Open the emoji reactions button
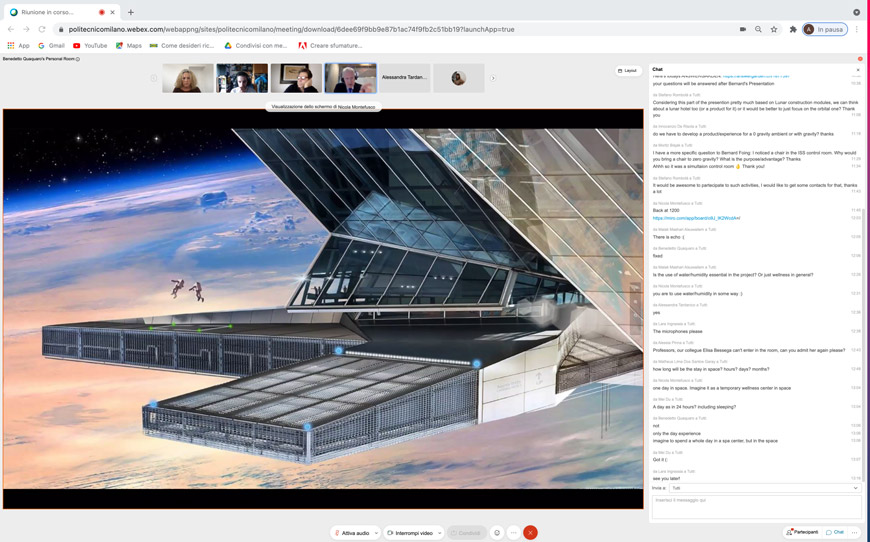 [x=497, y=533]
